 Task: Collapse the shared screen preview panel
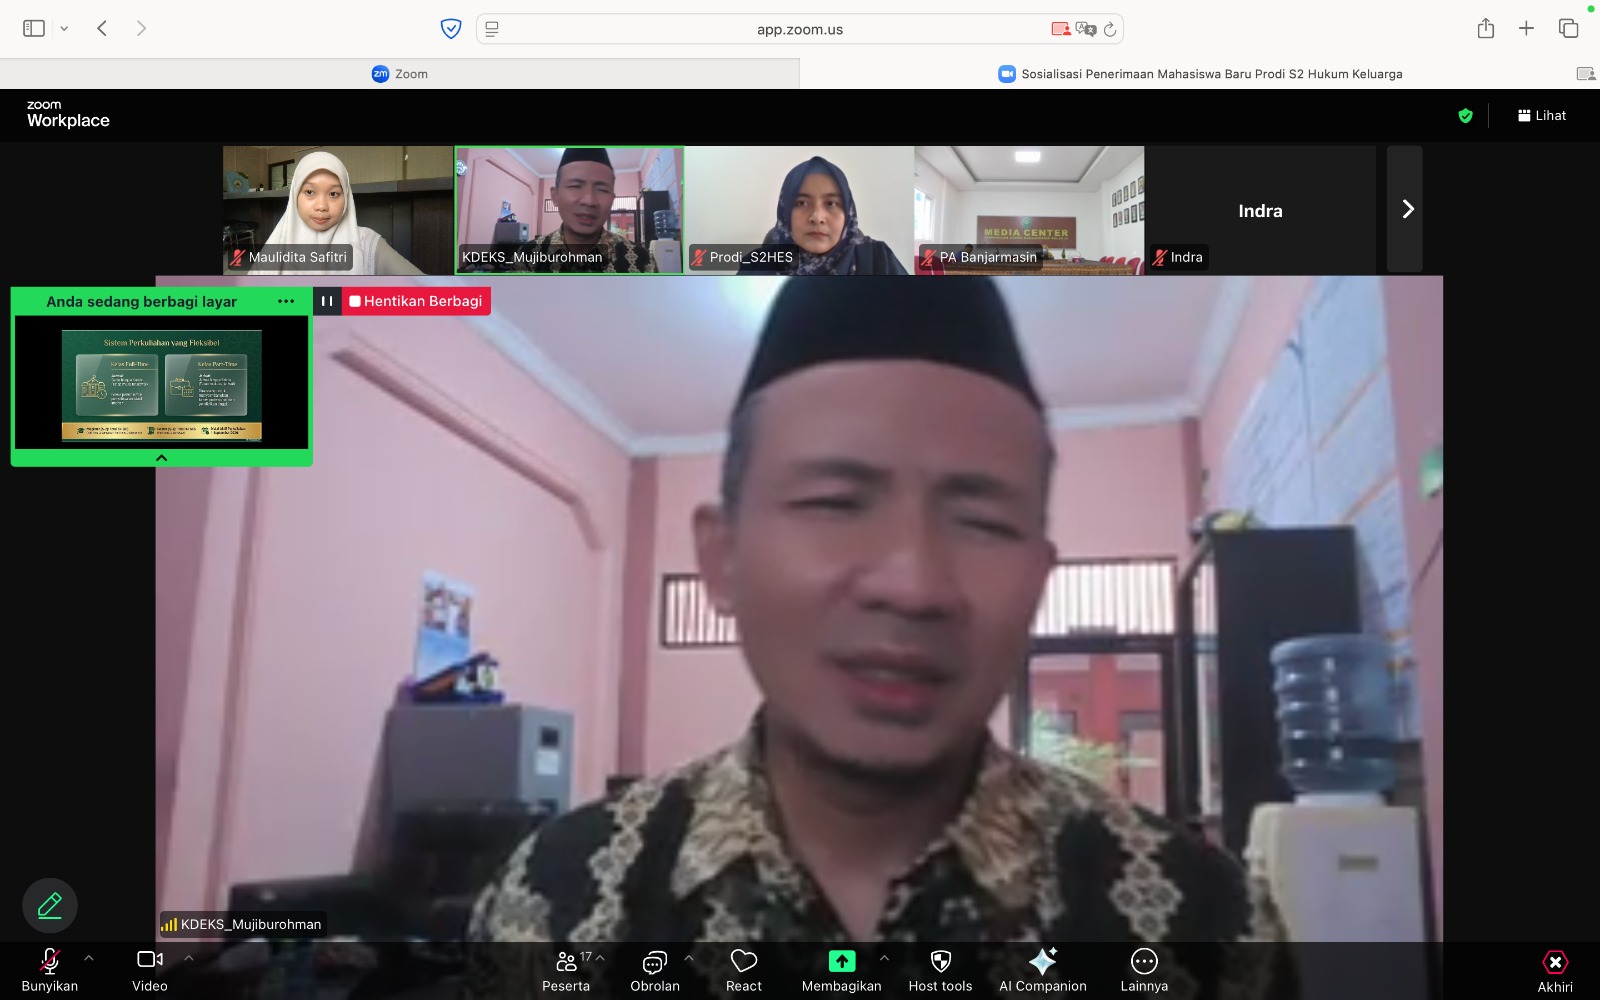161,458
